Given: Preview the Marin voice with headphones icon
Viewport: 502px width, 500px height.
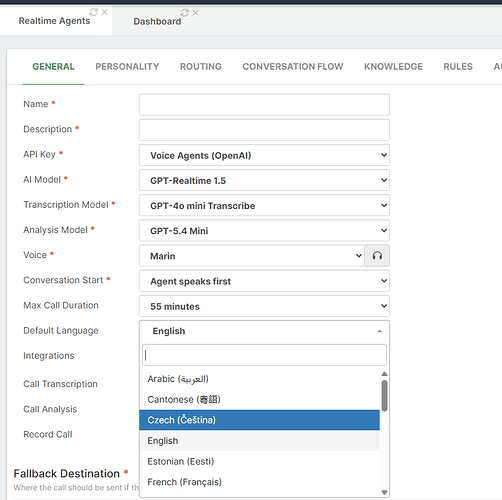Looking at the screenshot, I should (x=377, y=256).
